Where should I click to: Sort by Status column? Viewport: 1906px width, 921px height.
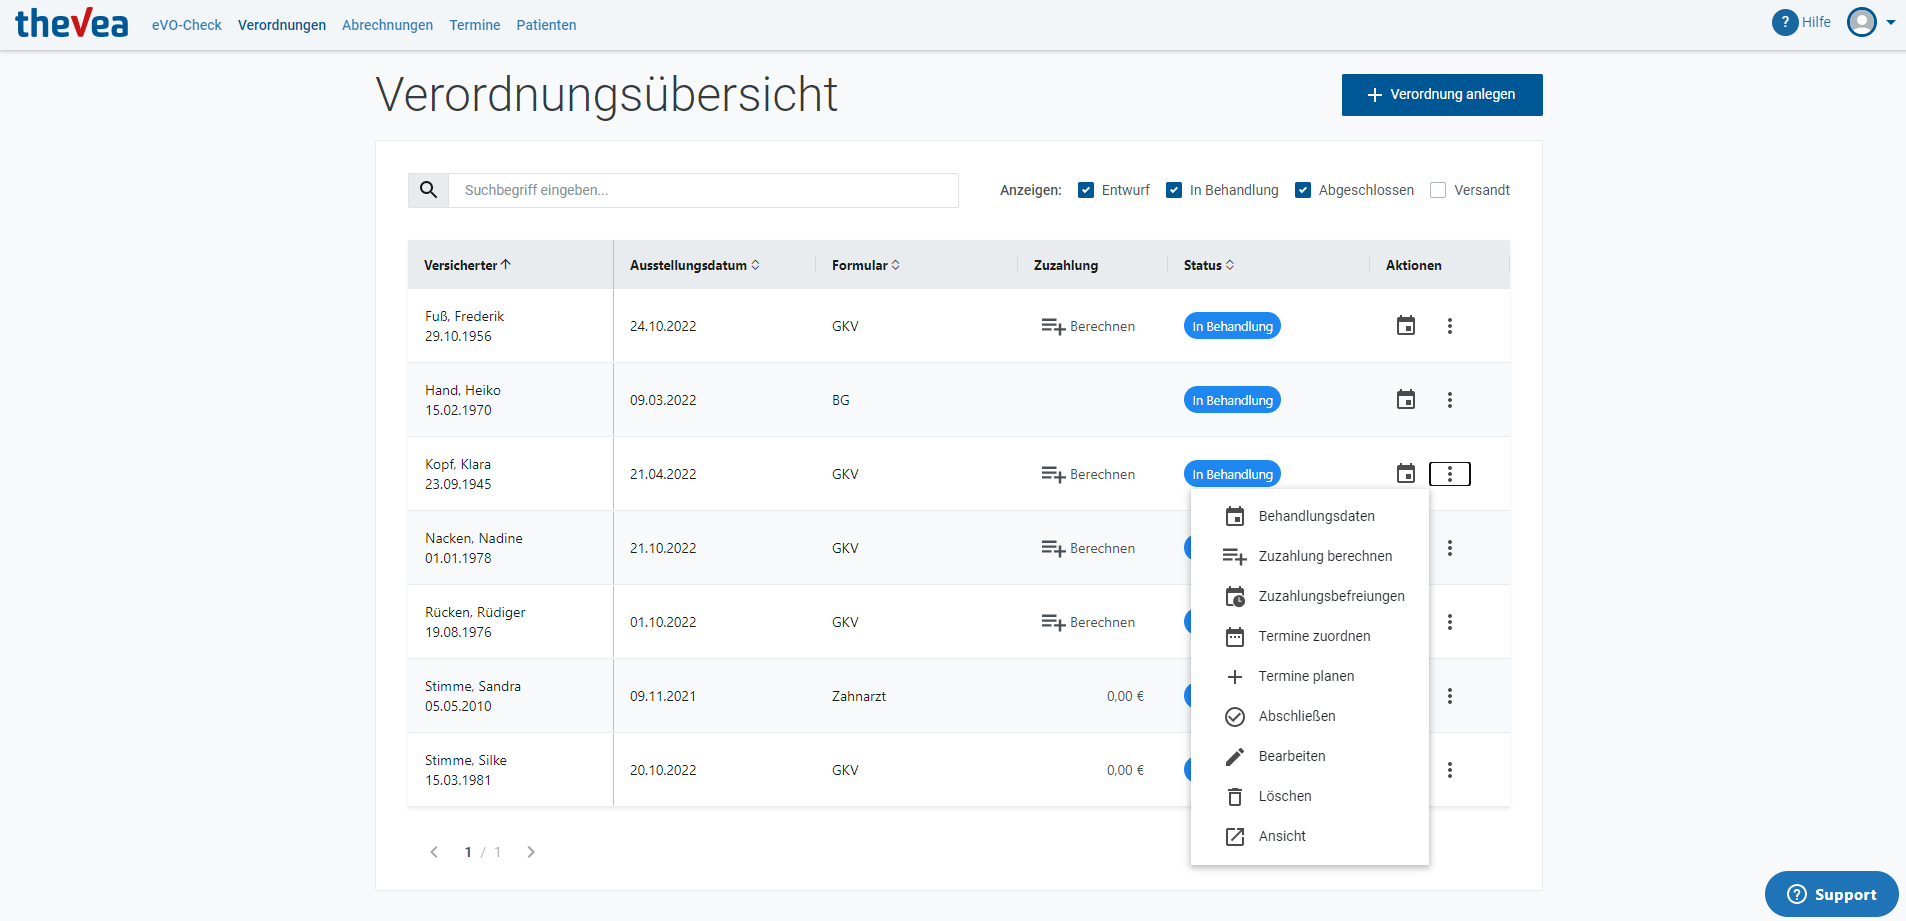point(1209,265)
